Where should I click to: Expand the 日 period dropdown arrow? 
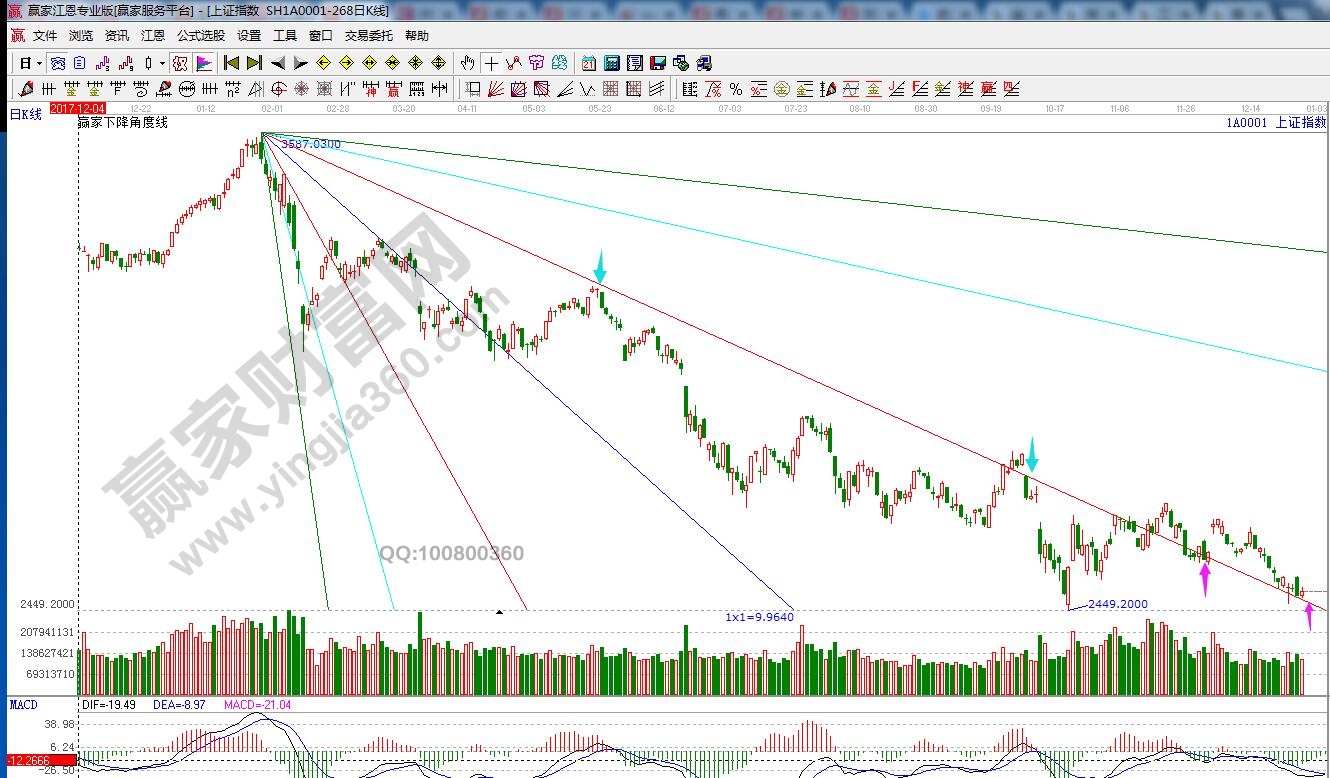pos(39,63)
